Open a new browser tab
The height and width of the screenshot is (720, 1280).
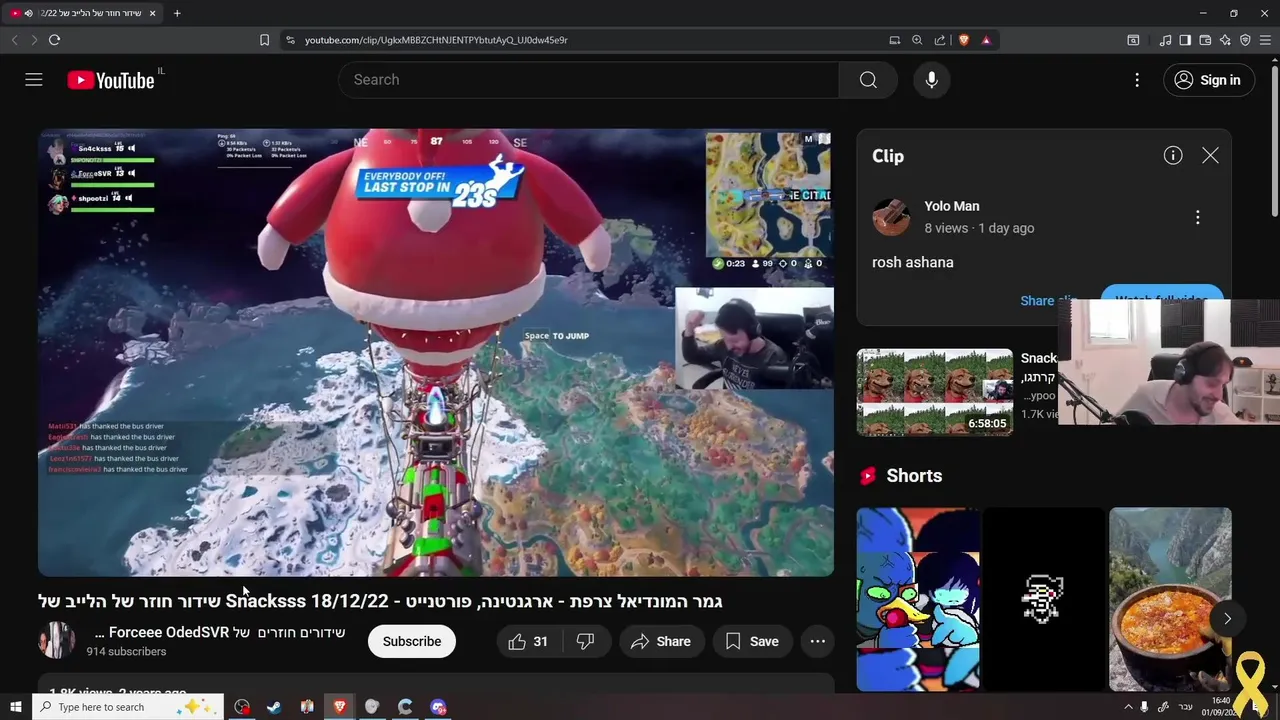pyautogui.click(x=177, y=13)
